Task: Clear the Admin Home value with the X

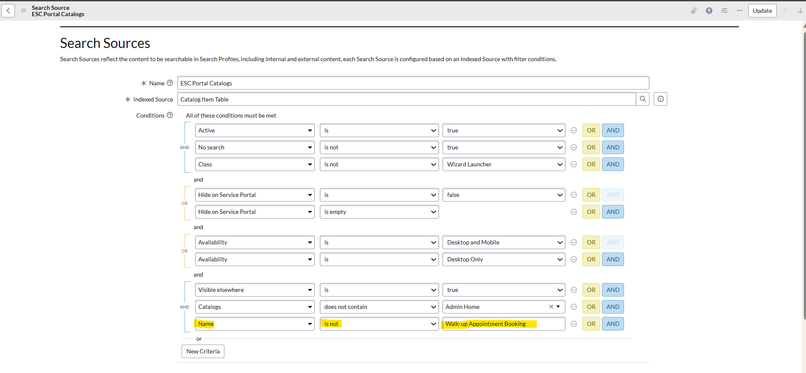Action: click(x=551, y=307)
